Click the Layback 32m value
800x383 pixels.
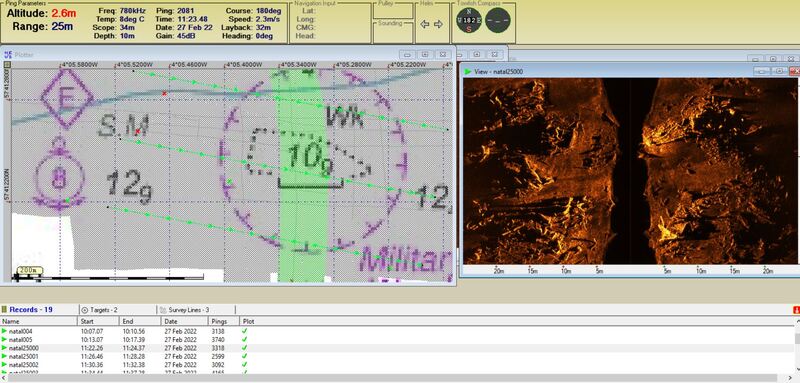pyautogui.click(x=263, y=28)
